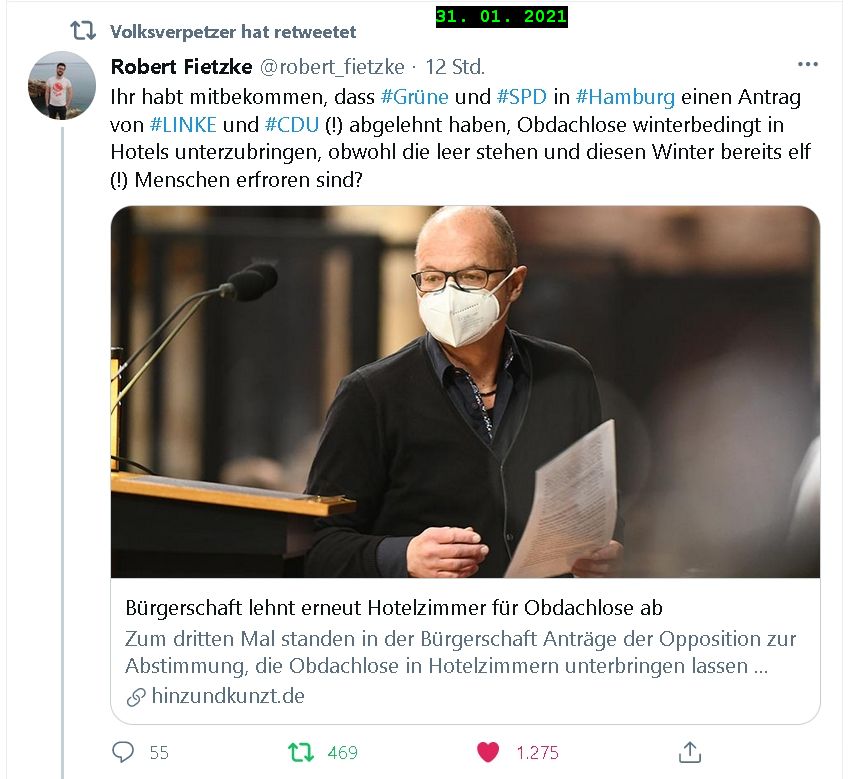Open Robert Fietzke's profile picture

point(62,85)
